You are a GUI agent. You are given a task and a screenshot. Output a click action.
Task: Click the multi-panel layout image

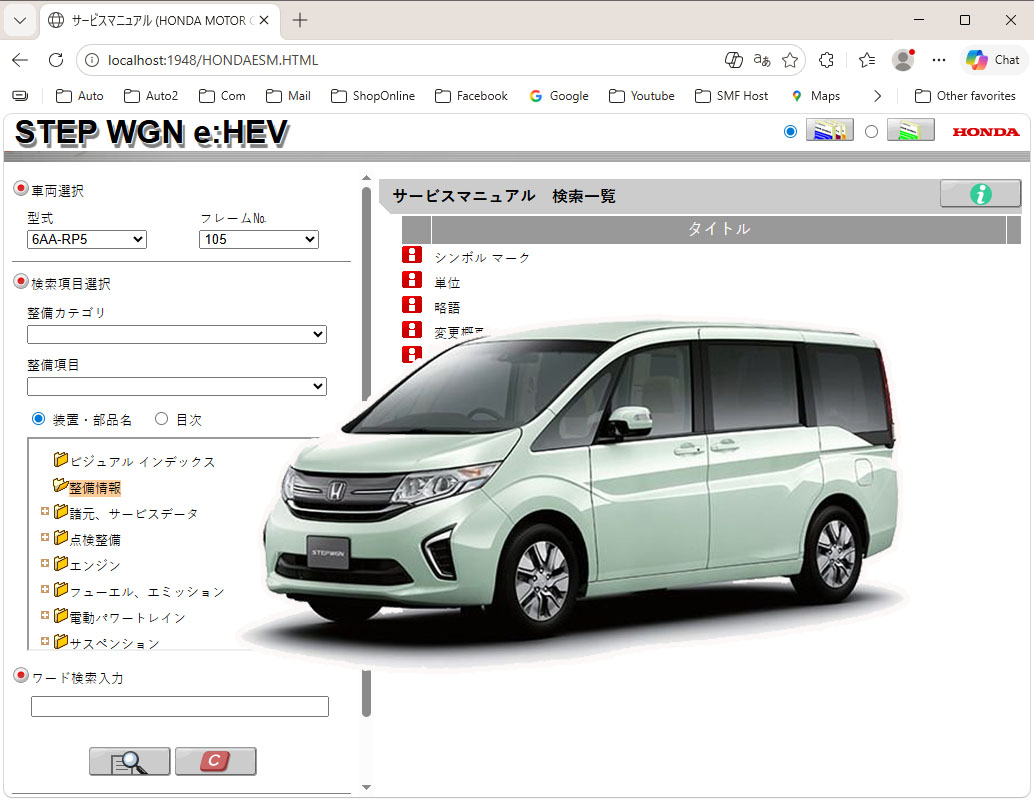click(830, 130)
